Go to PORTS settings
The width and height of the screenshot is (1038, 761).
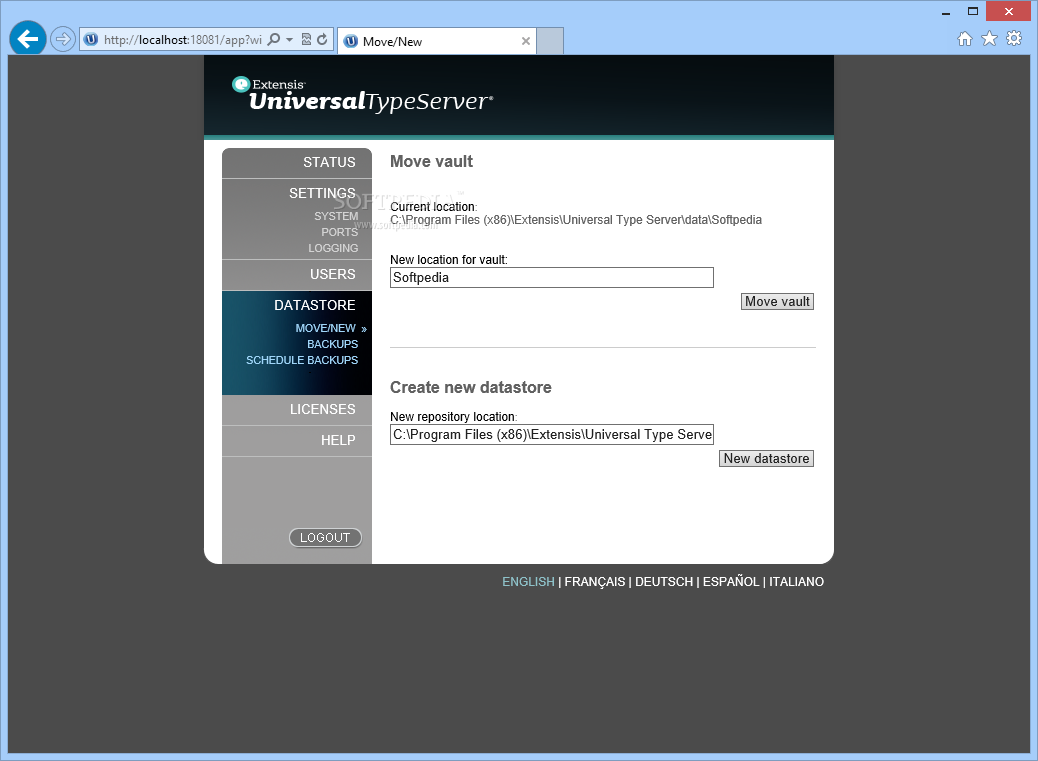point(339,232)
